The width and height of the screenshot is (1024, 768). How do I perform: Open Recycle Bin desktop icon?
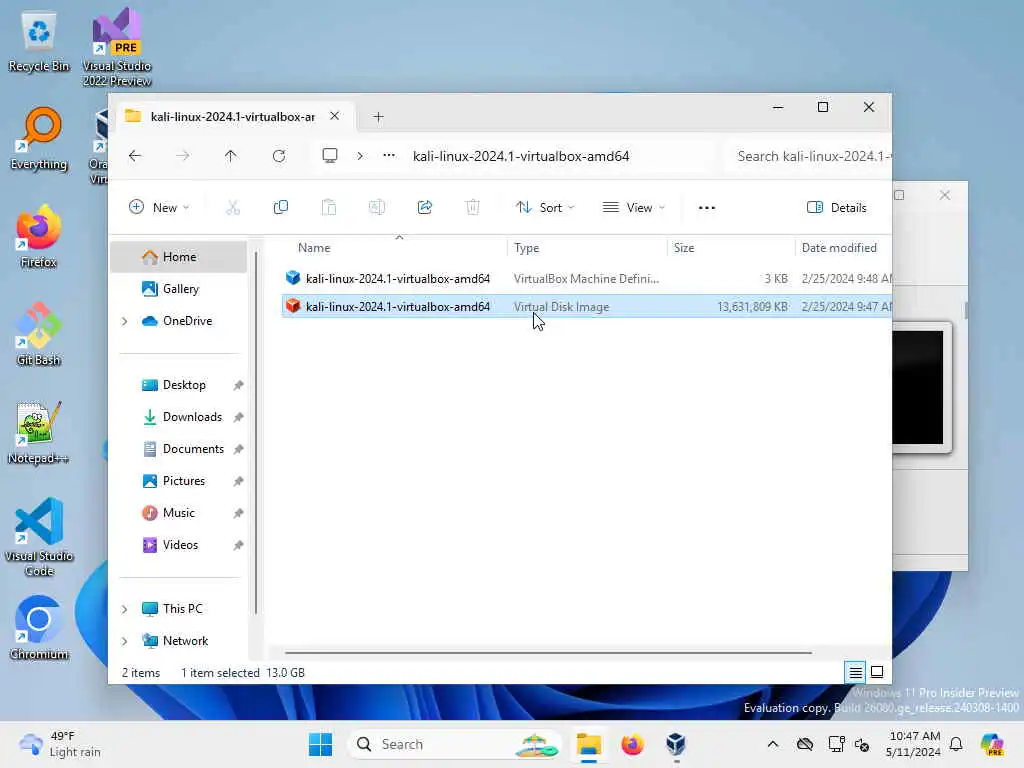pyautogui.click(x=39, y=42)
